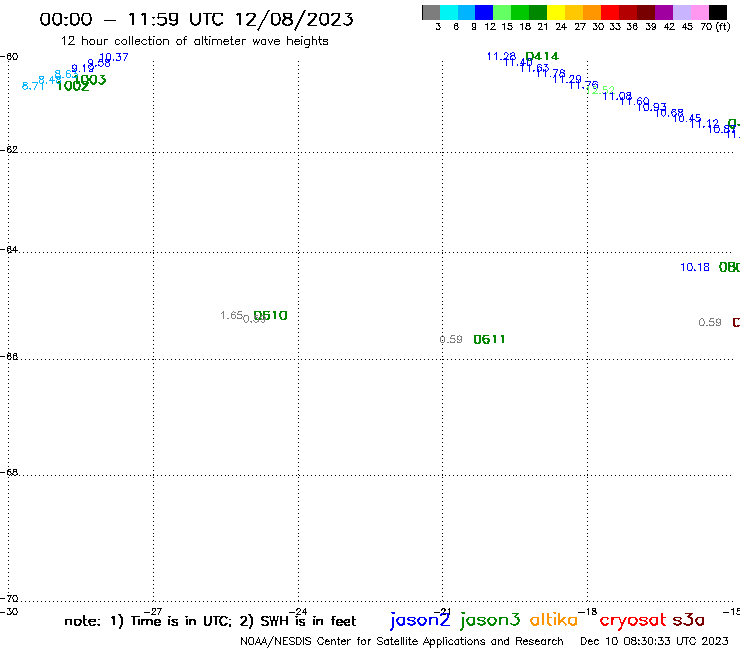Pick the bright red legend swatch

610,12
